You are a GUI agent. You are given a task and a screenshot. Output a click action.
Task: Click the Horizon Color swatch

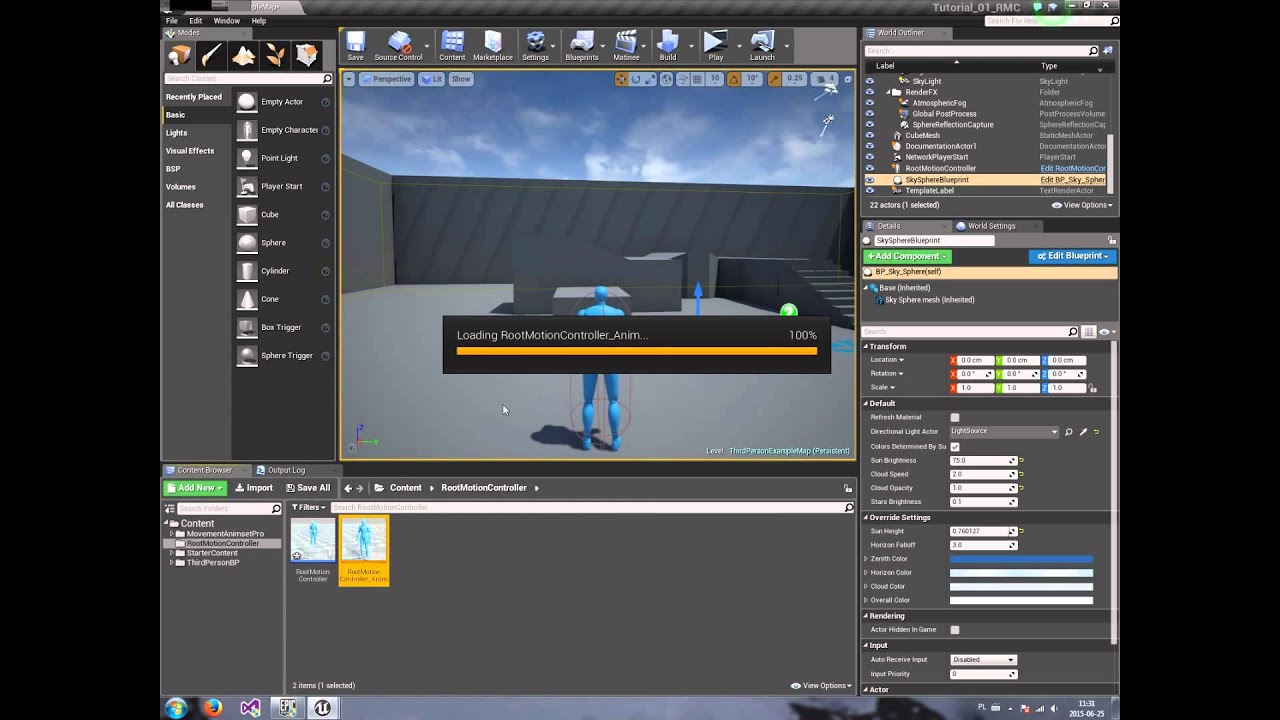click(1021, 573)
